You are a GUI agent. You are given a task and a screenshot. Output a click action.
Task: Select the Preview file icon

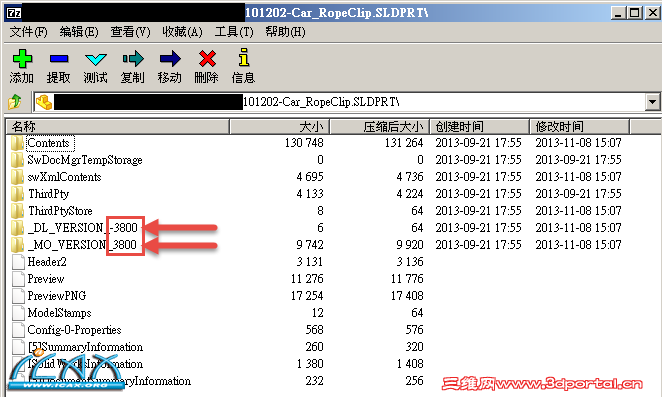point(18,279)
